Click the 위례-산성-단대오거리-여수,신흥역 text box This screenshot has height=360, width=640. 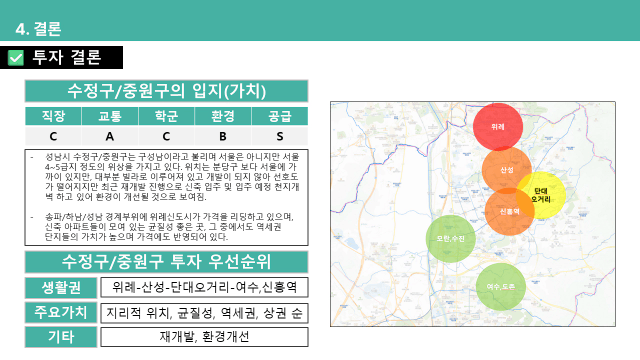click(204, 288)
